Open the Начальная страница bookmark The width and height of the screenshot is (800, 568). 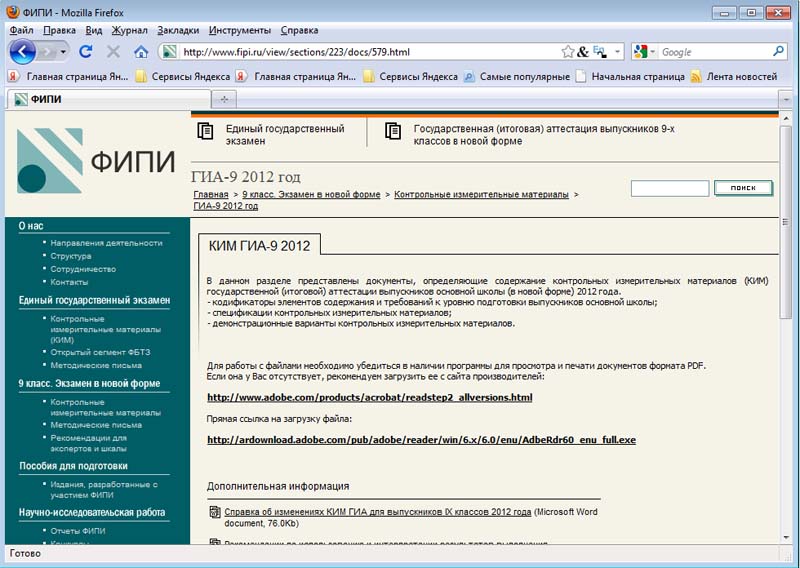[630, 77]
